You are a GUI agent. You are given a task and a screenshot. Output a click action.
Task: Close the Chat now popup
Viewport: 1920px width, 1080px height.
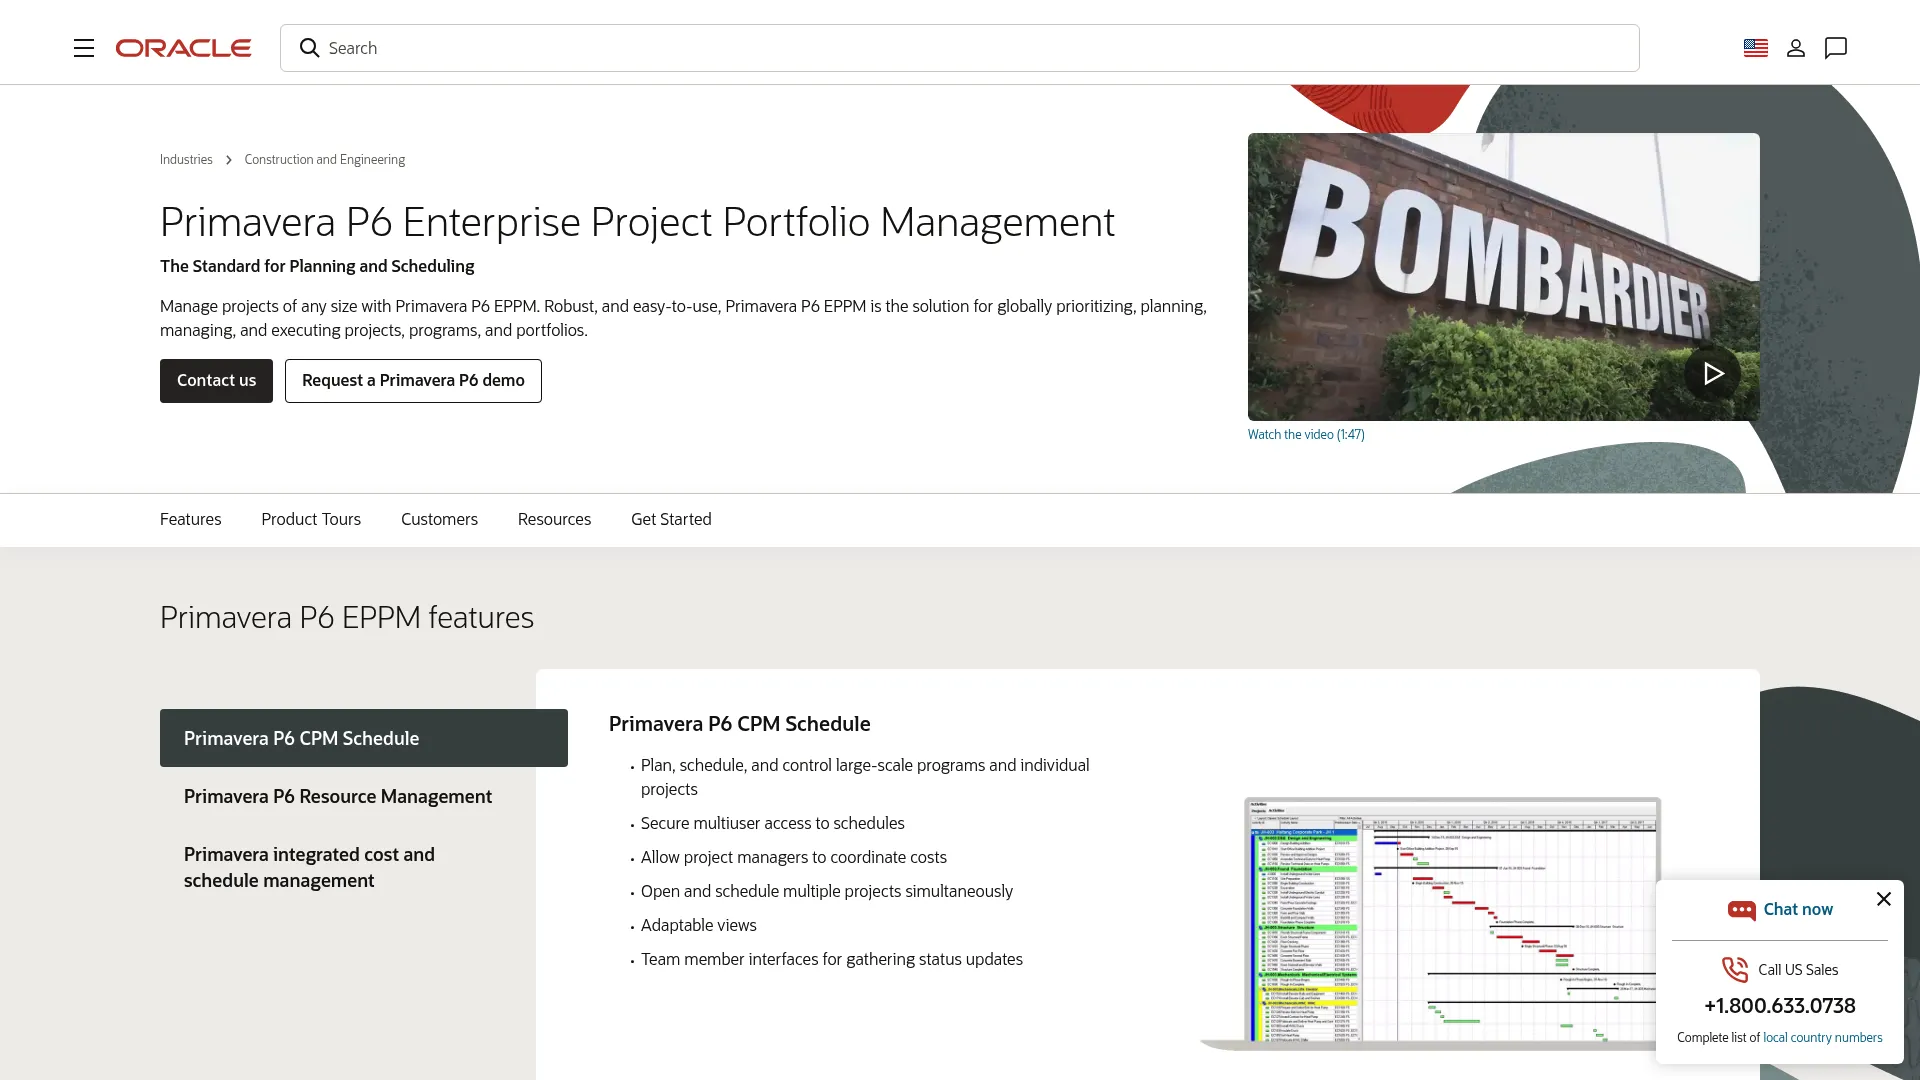pyautogui.click(x=1884, y=899)
